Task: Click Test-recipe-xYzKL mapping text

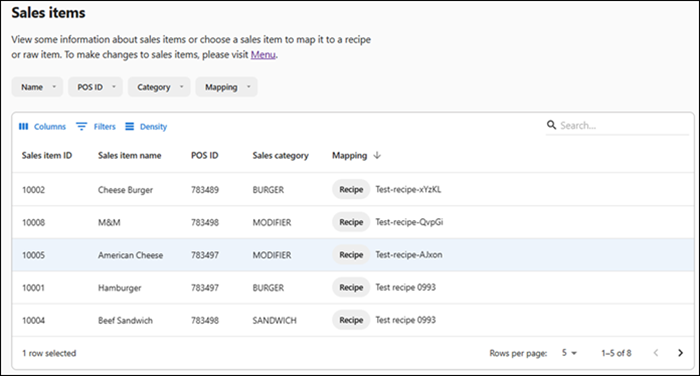Action: [408, 189]
